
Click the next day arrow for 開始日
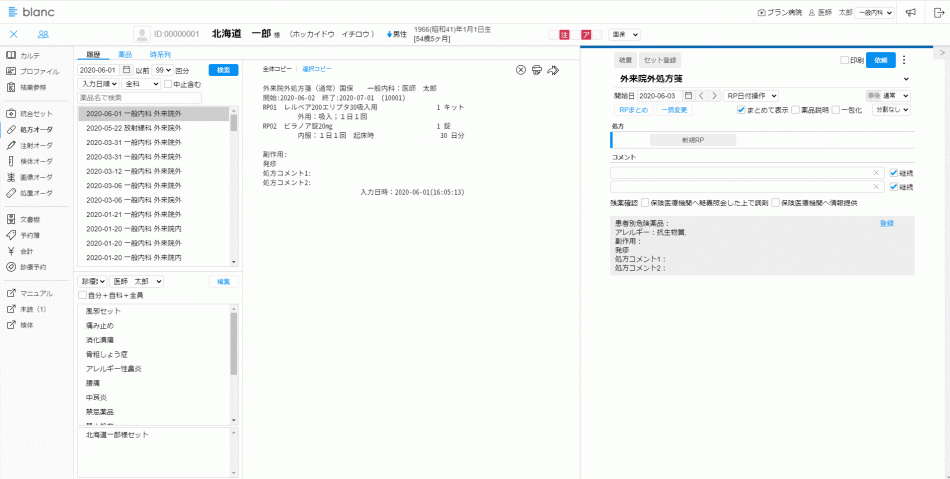[714, 96]
